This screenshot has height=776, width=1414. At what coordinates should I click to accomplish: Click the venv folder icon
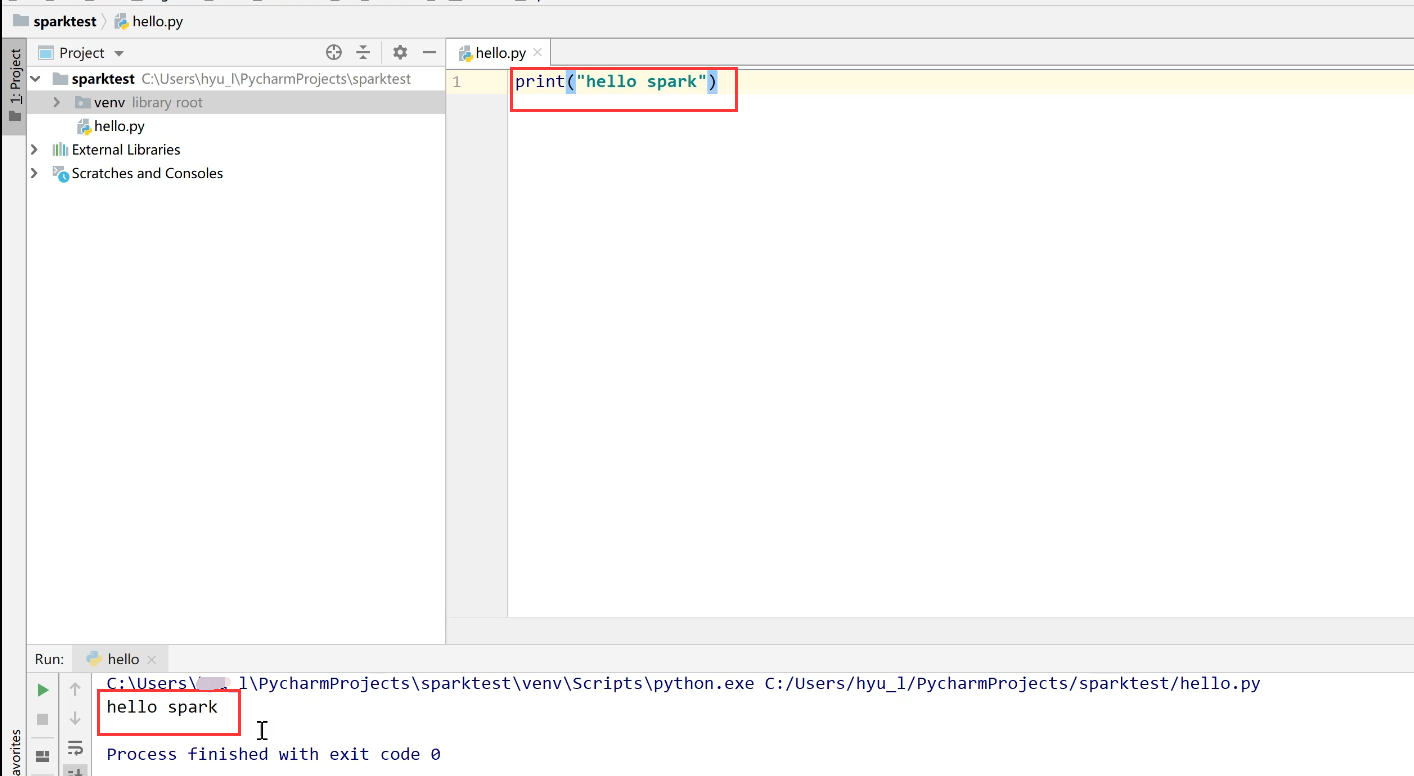[x=83, y=103]
